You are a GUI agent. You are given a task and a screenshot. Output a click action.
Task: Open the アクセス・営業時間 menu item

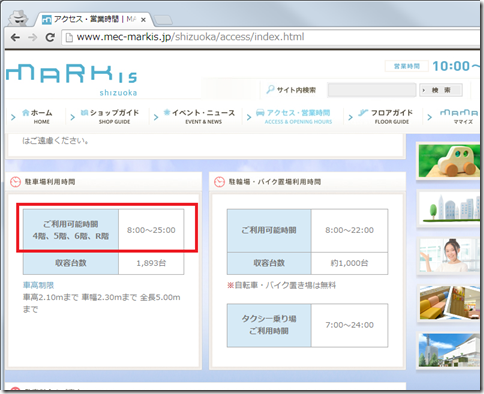(294, 116)
